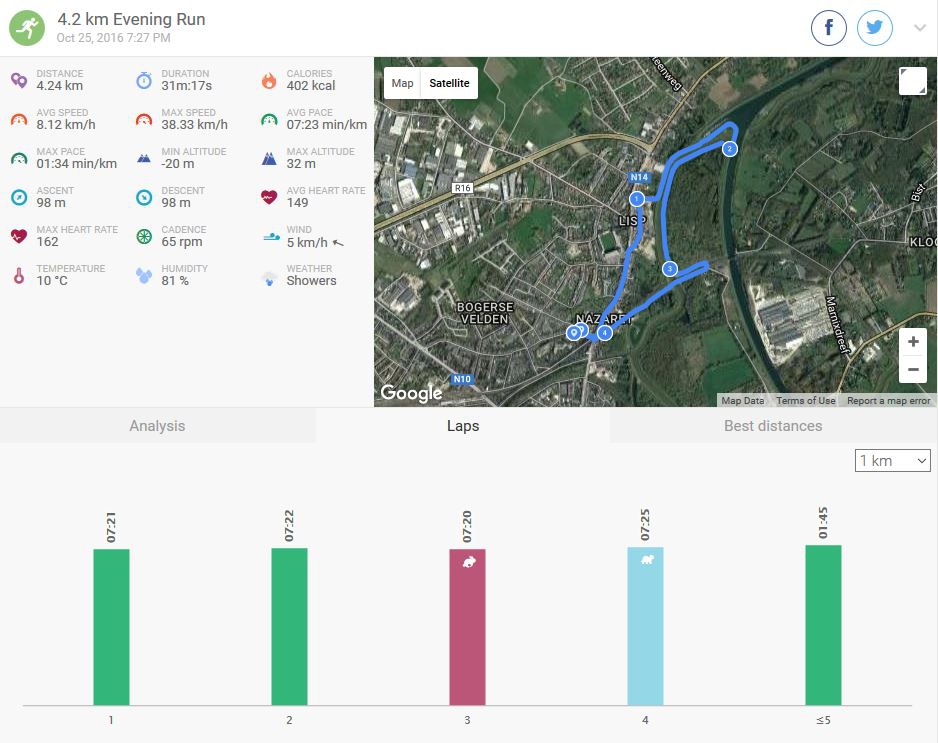Select the Laps tab
The image size is (938, 743).
462,426
